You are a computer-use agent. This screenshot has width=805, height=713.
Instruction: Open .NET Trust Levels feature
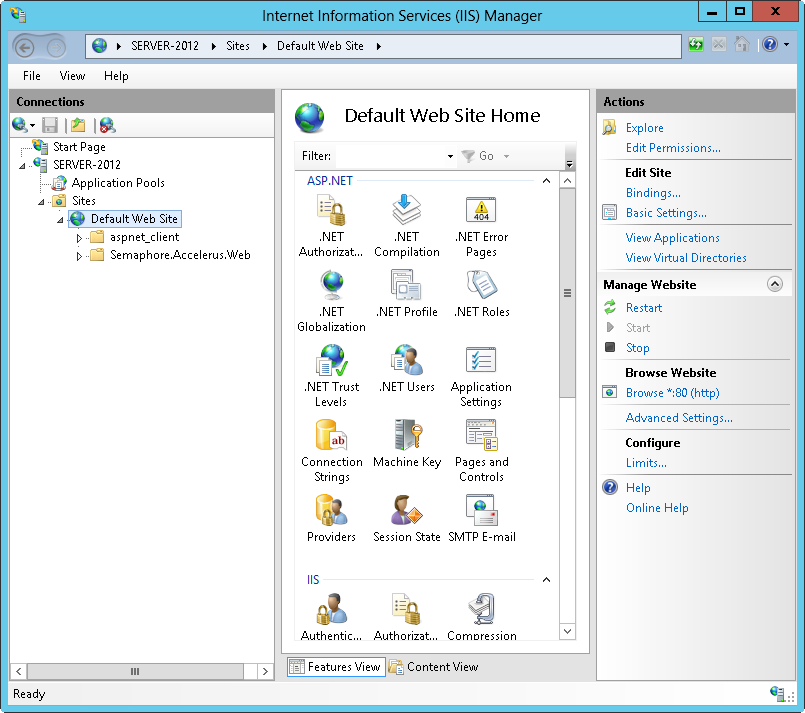331,376
